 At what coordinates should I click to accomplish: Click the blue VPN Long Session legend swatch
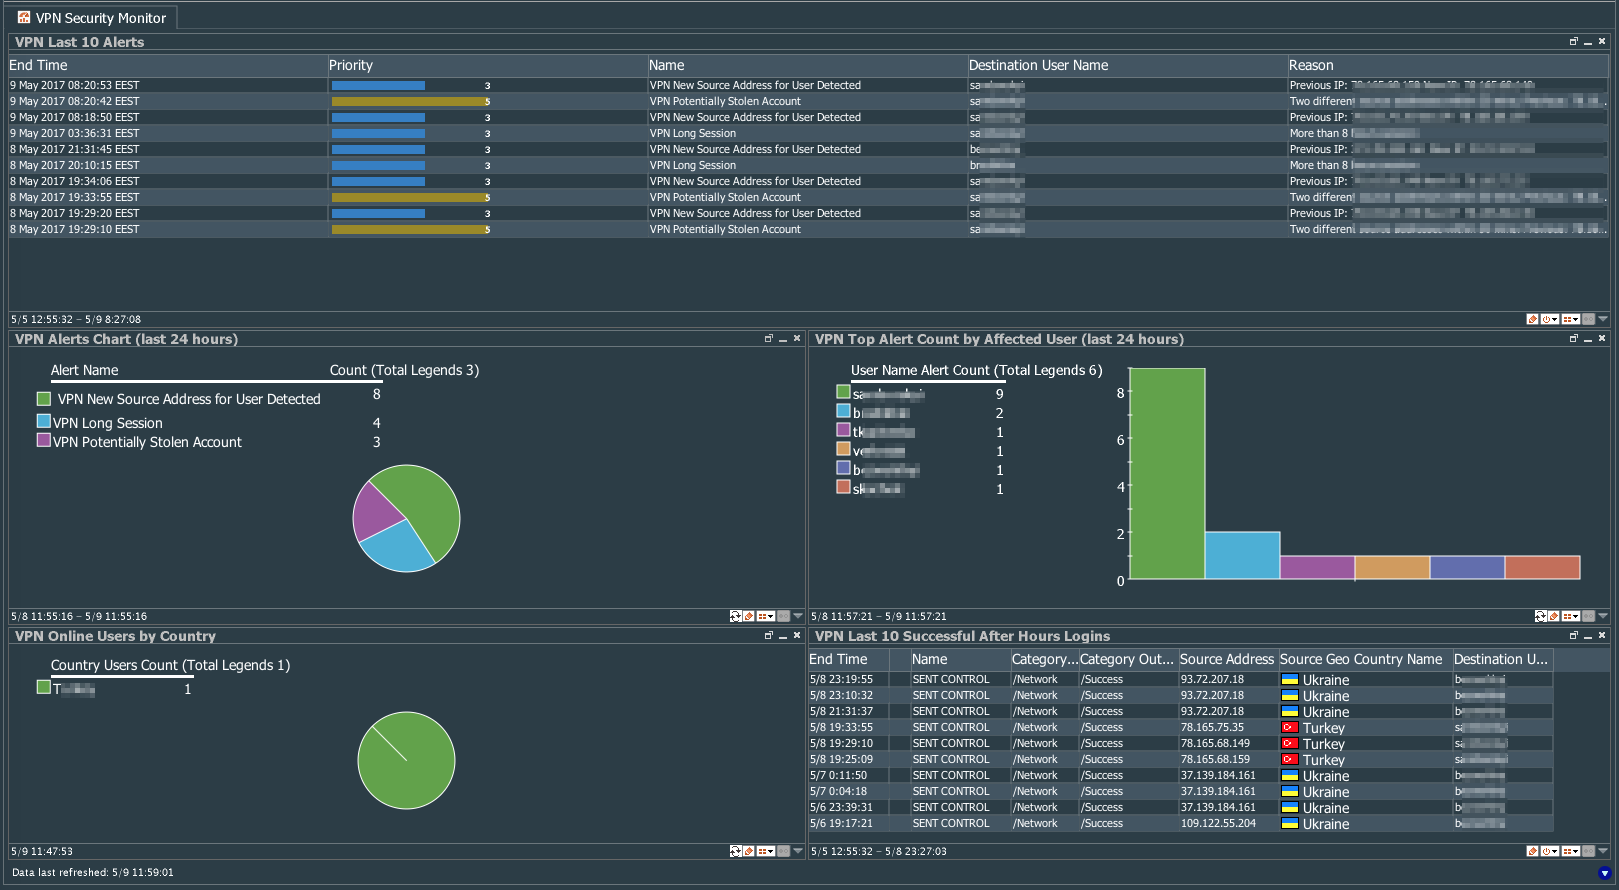tap(44, 422)
